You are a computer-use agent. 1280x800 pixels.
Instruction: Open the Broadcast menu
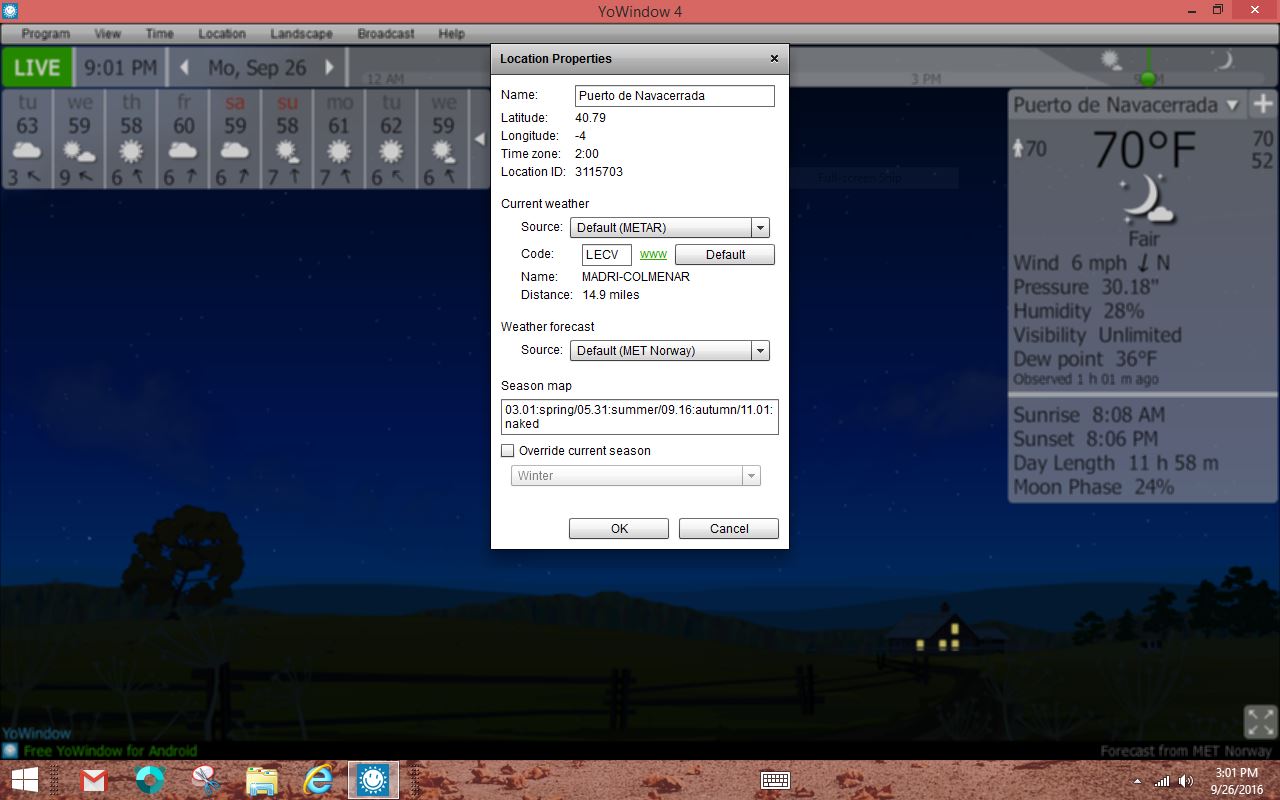(386, 33)
